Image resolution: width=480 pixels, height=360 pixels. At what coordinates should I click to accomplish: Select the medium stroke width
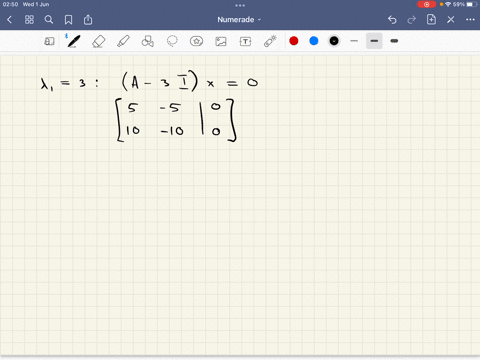click(x=374, y=41)
